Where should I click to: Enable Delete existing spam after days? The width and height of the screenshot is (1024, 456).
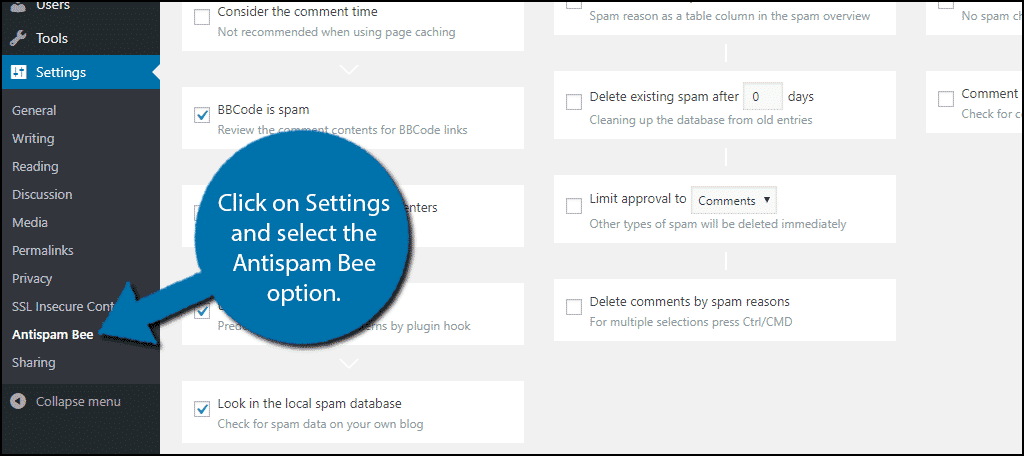coord(574,102)
